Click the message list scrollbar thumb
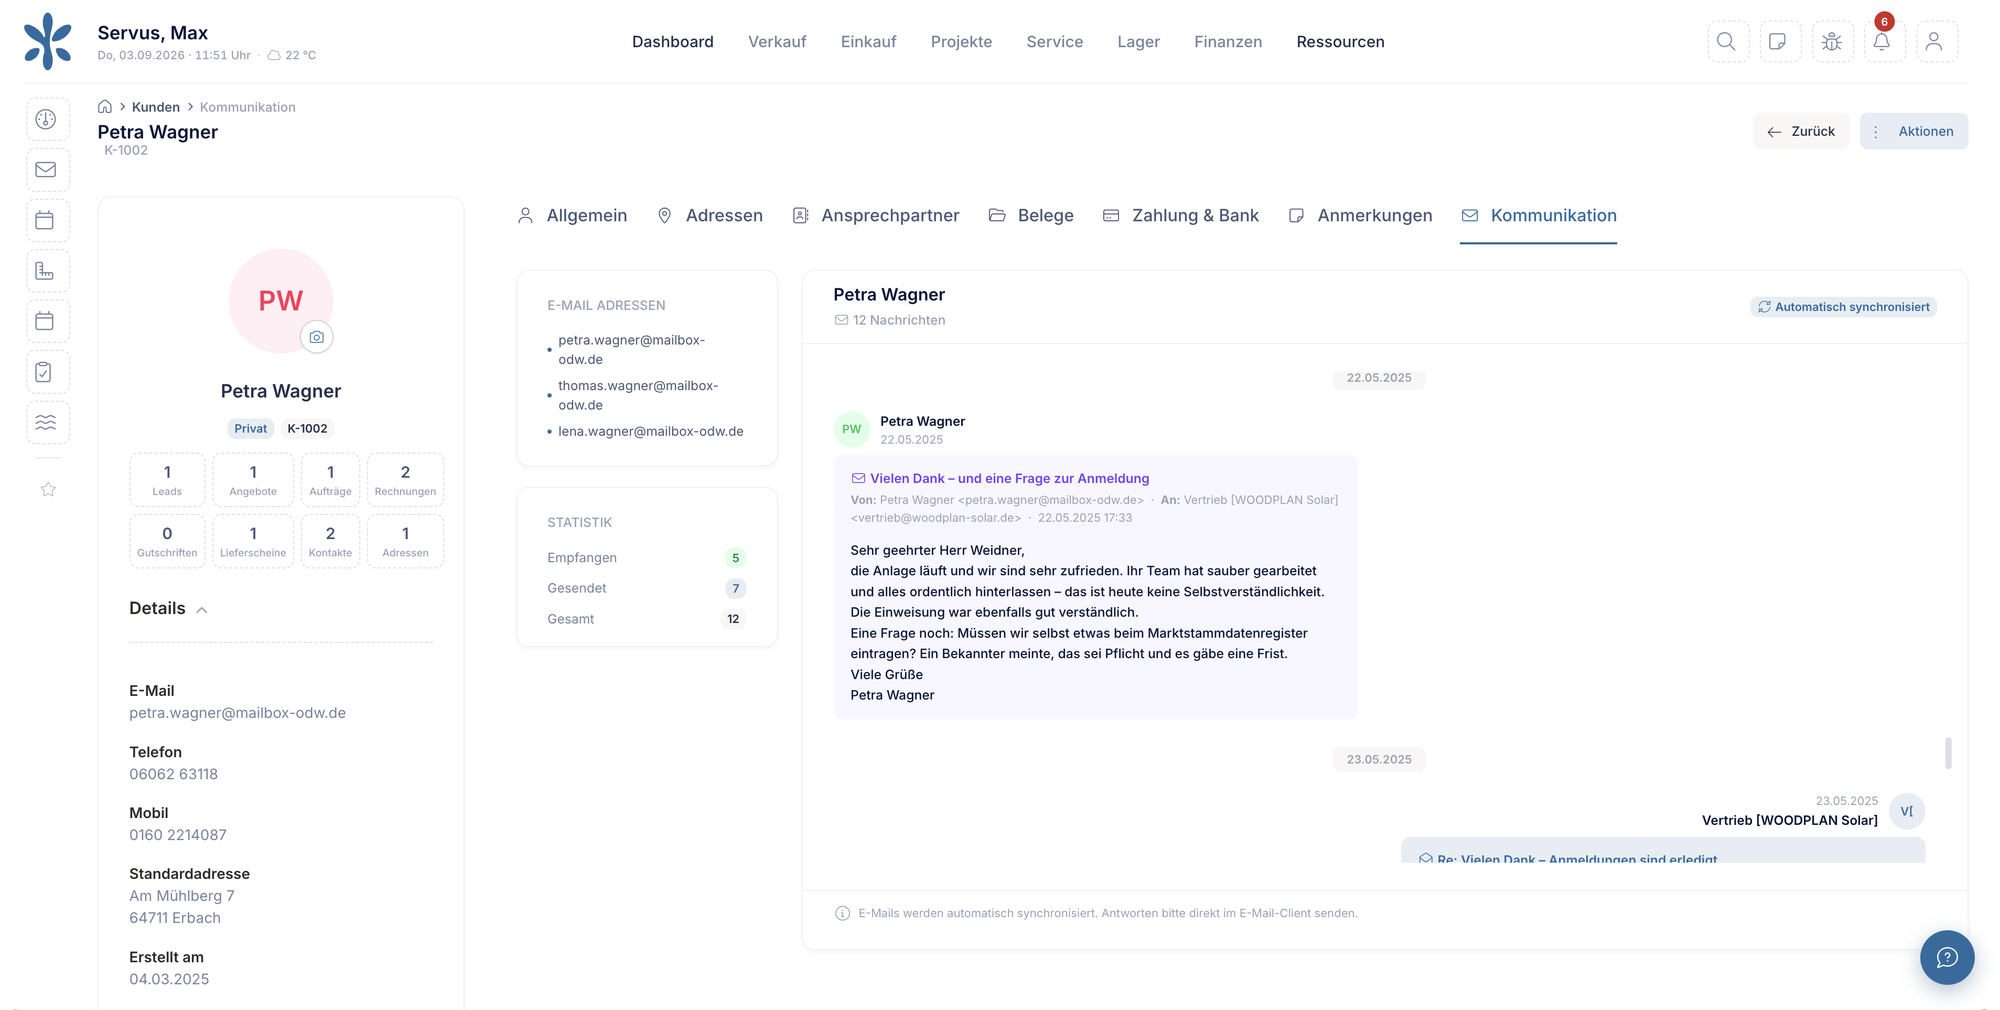The width and height of the screenshot is (2000, 1010). [x=1948, y=753]
